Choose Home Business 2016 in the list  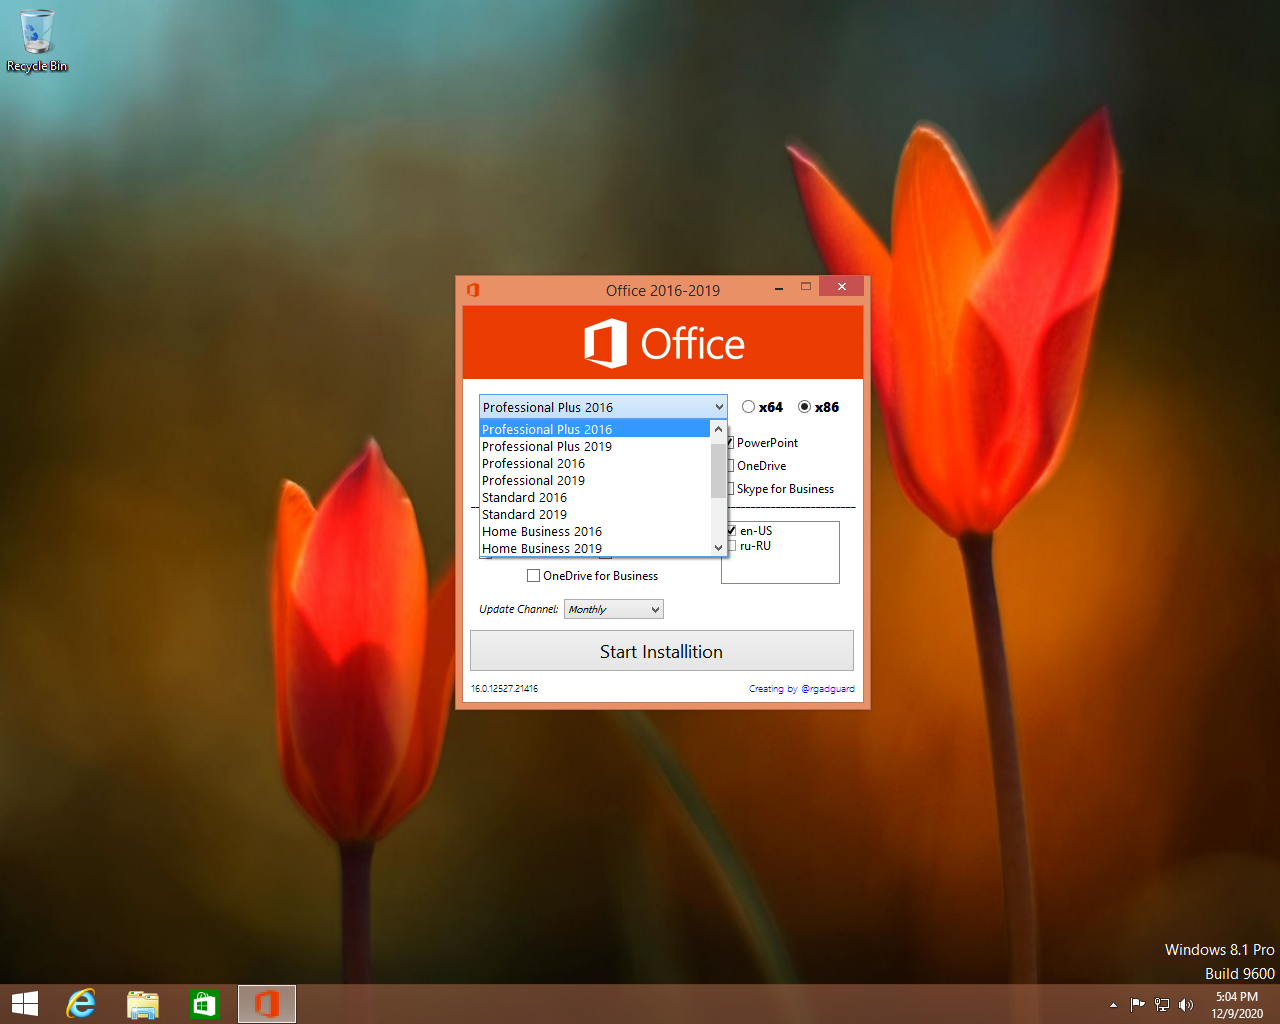pyautogui.click(x=595, y=531)
